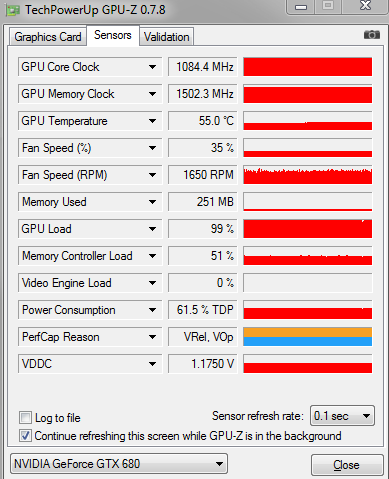Switch to the Validation tab
This screenshot has width=389, height=479.
pyautogui.click(x=166, y=37)
